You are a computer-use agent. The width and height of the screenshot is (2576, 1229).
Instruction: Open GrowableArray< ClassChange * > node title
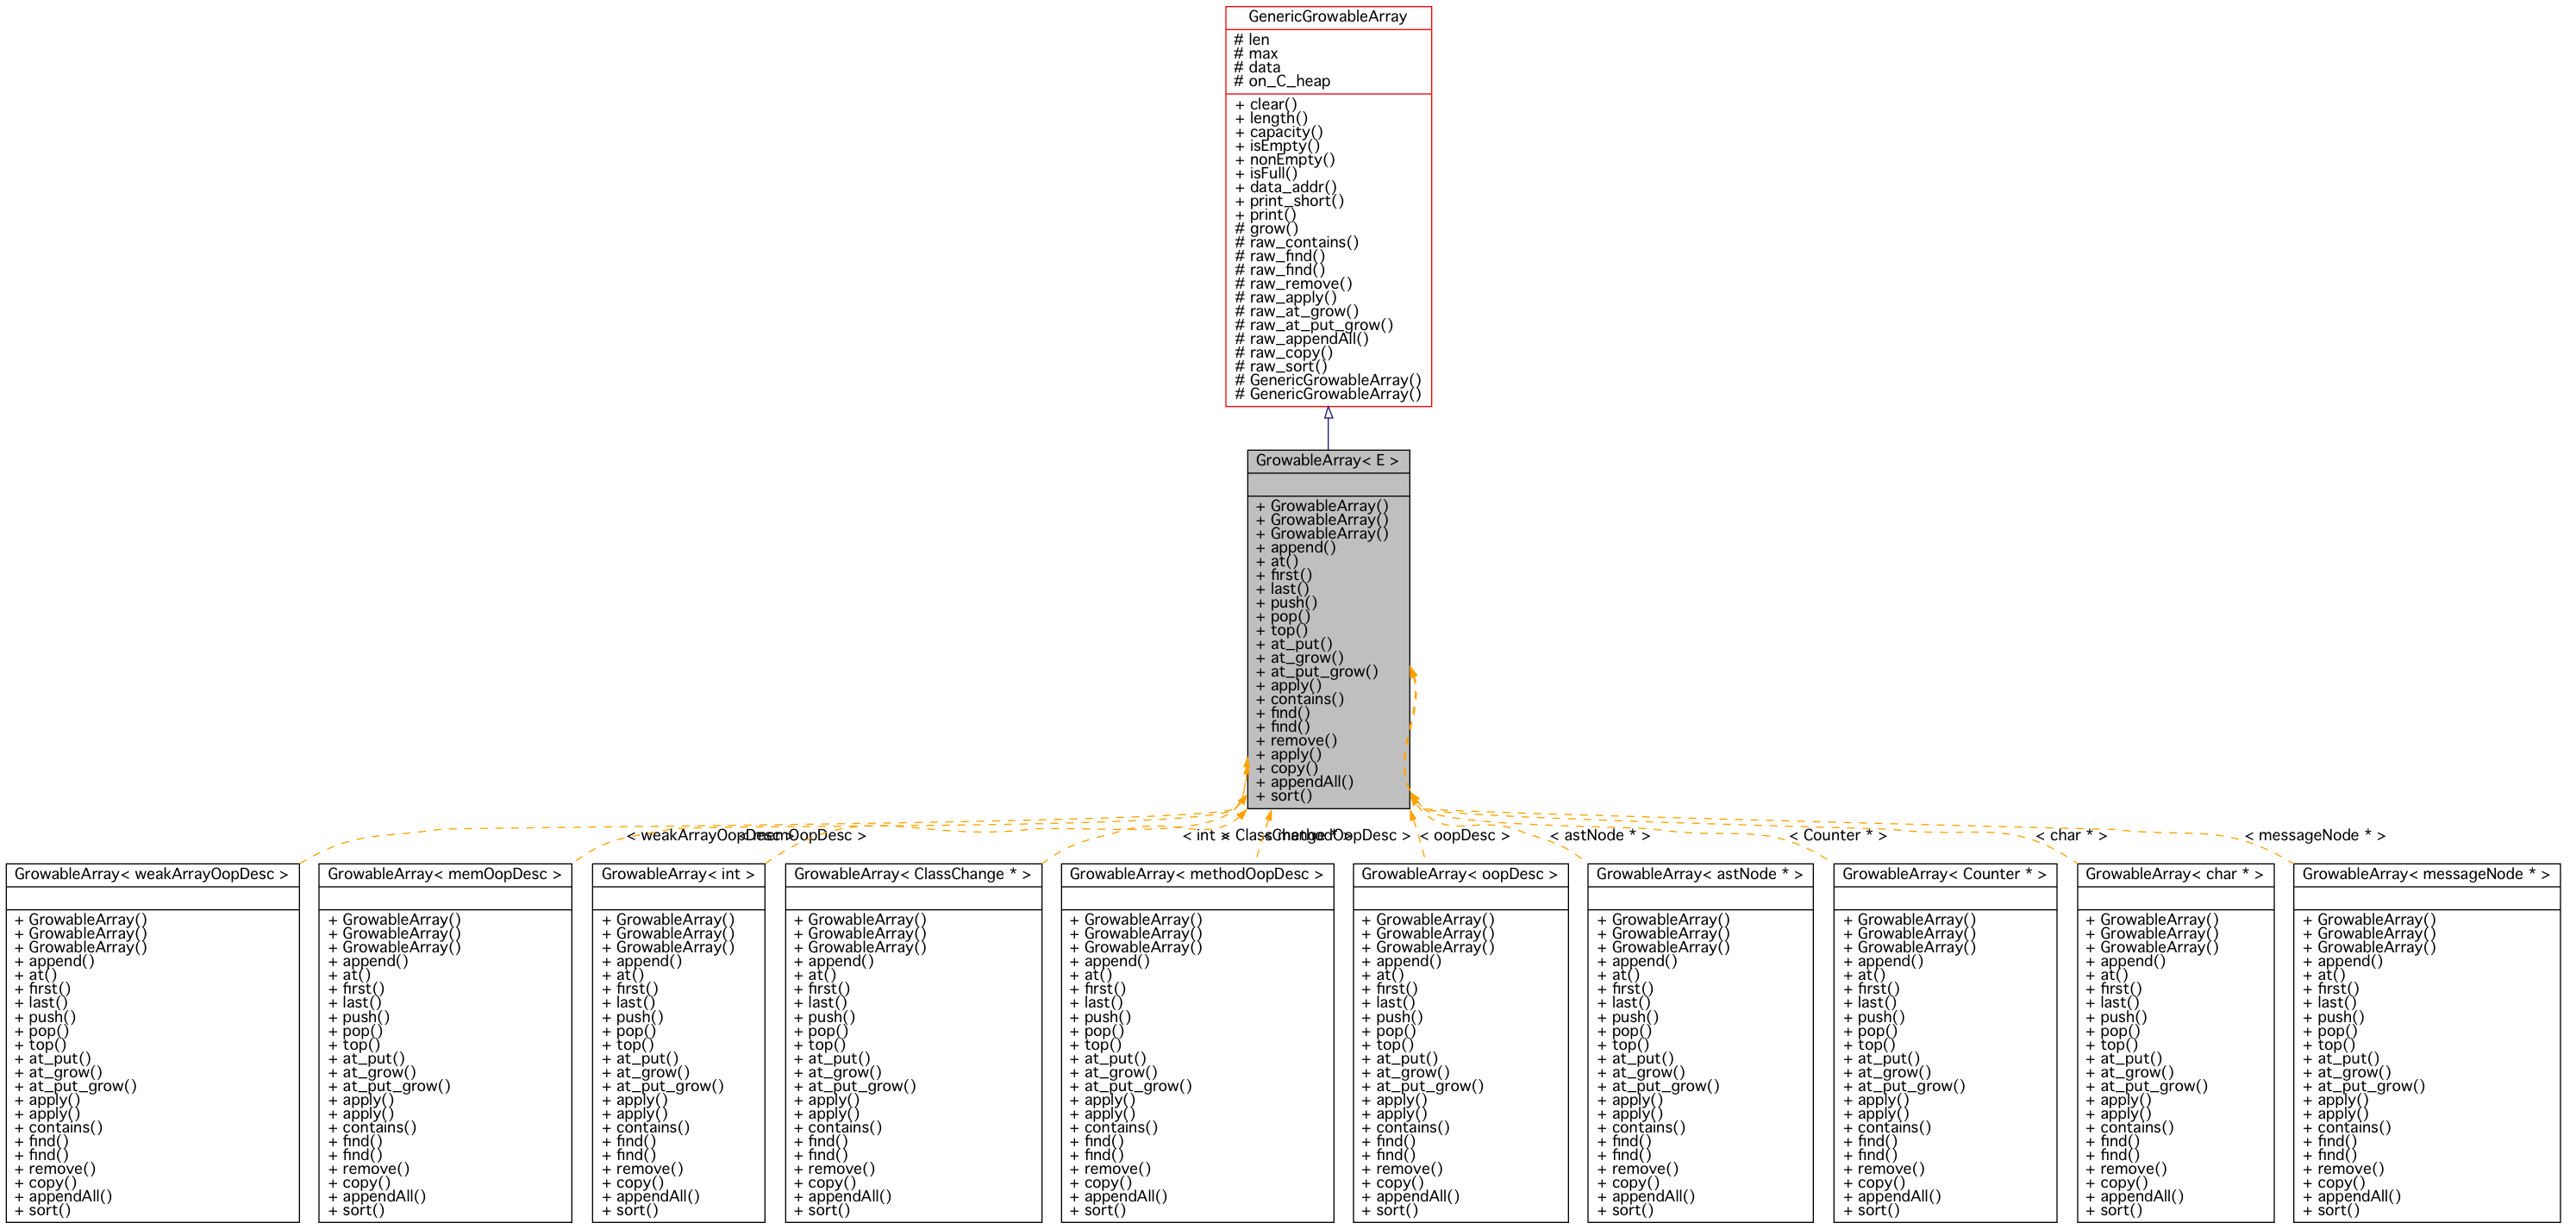pyautogui.click(x=912, y=874)
